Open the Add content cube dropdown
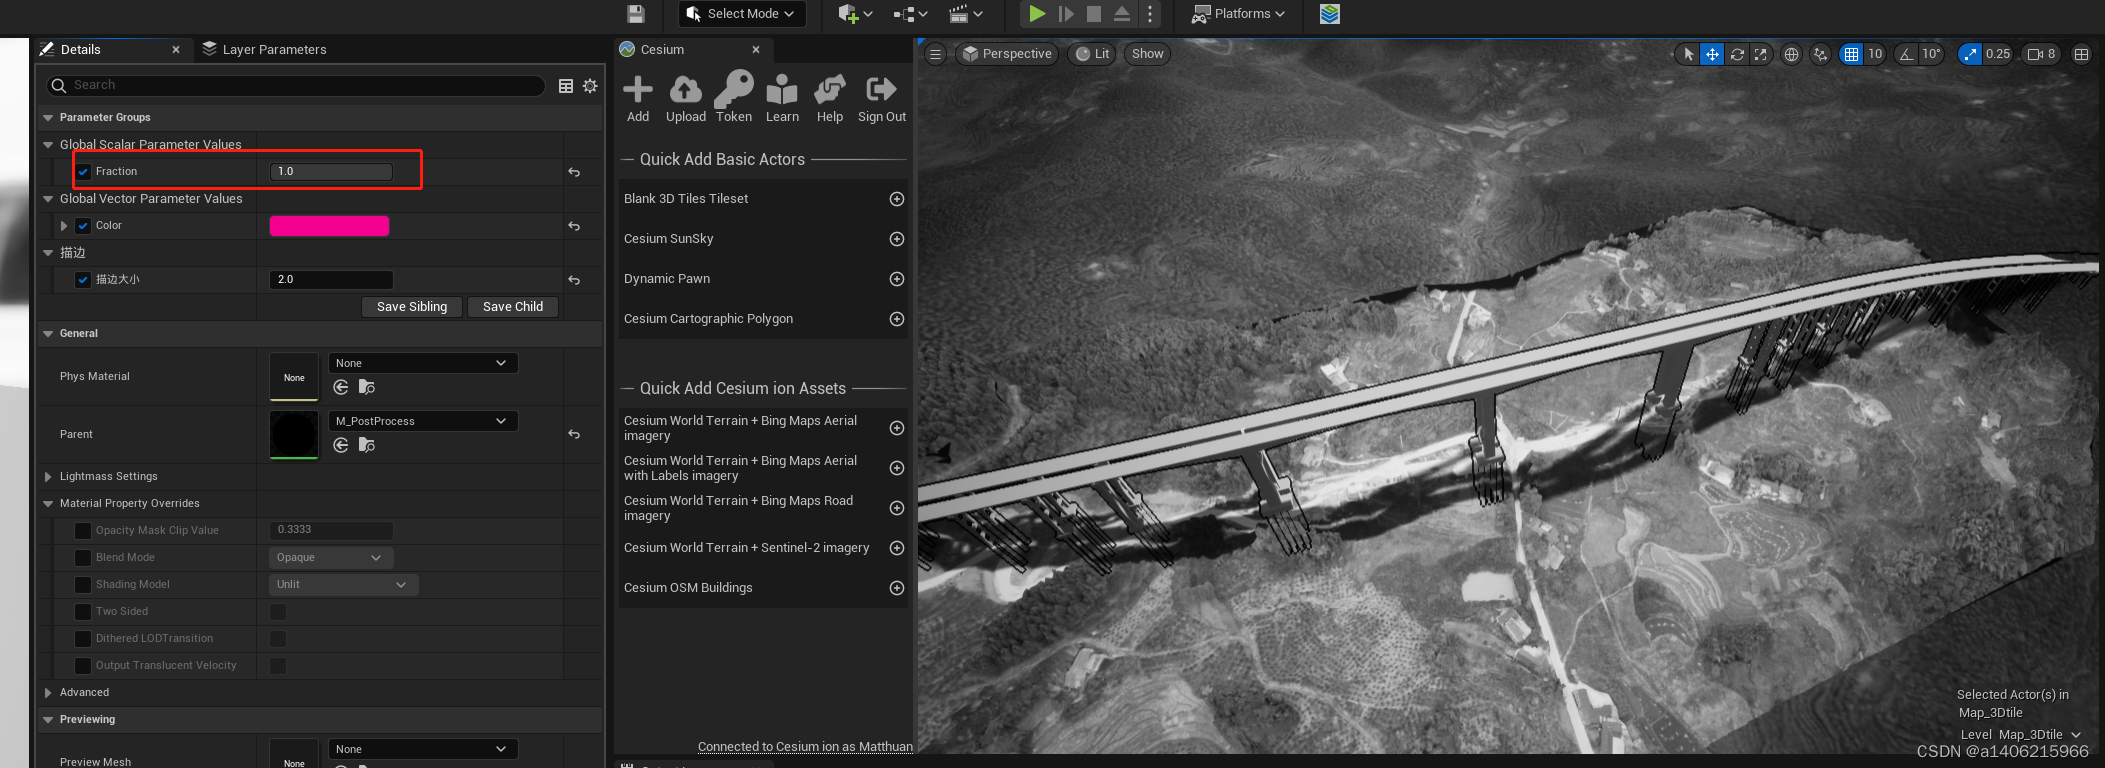The height and width of the screenshot is (768, 2105). tap(855, 14)
